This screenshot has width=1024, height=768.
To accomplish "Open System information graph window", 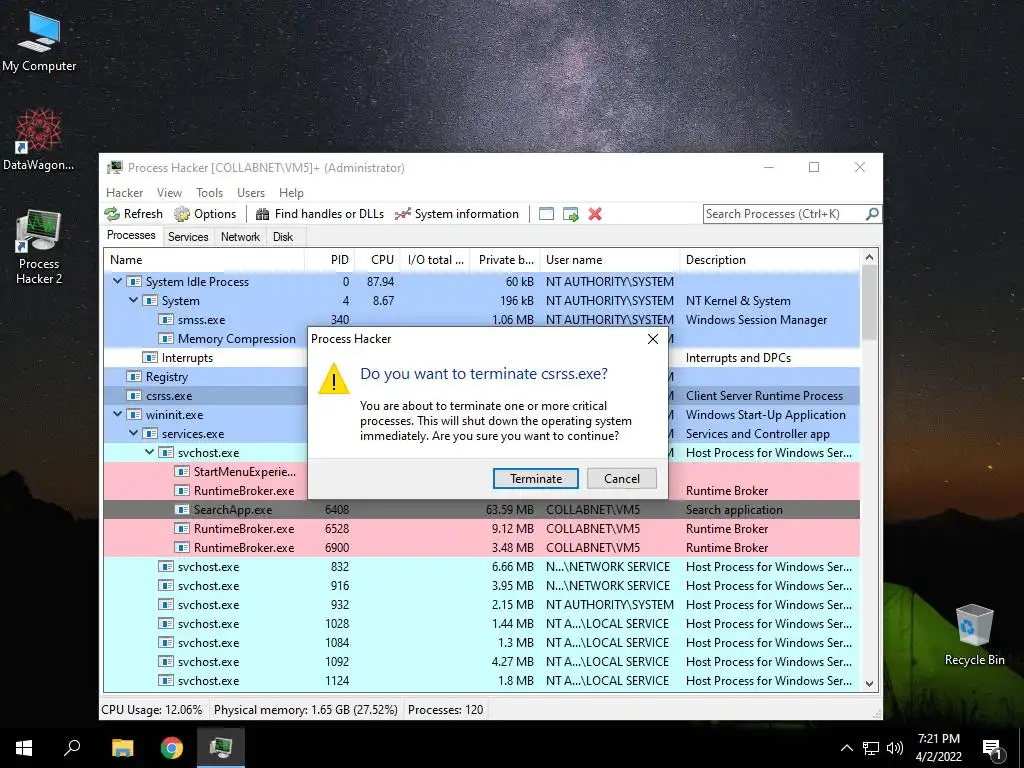I will pos(456,214).
